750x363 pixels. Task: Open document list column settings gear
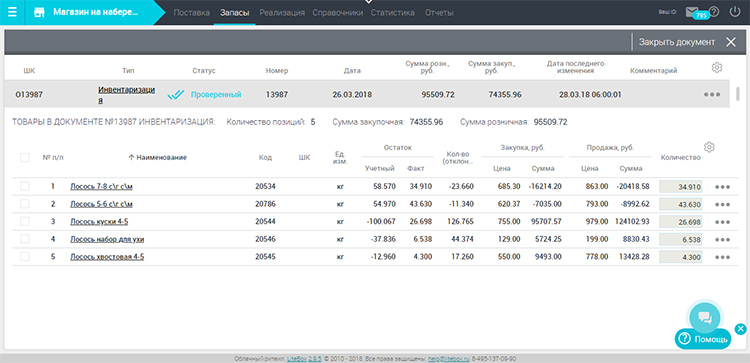716,68
